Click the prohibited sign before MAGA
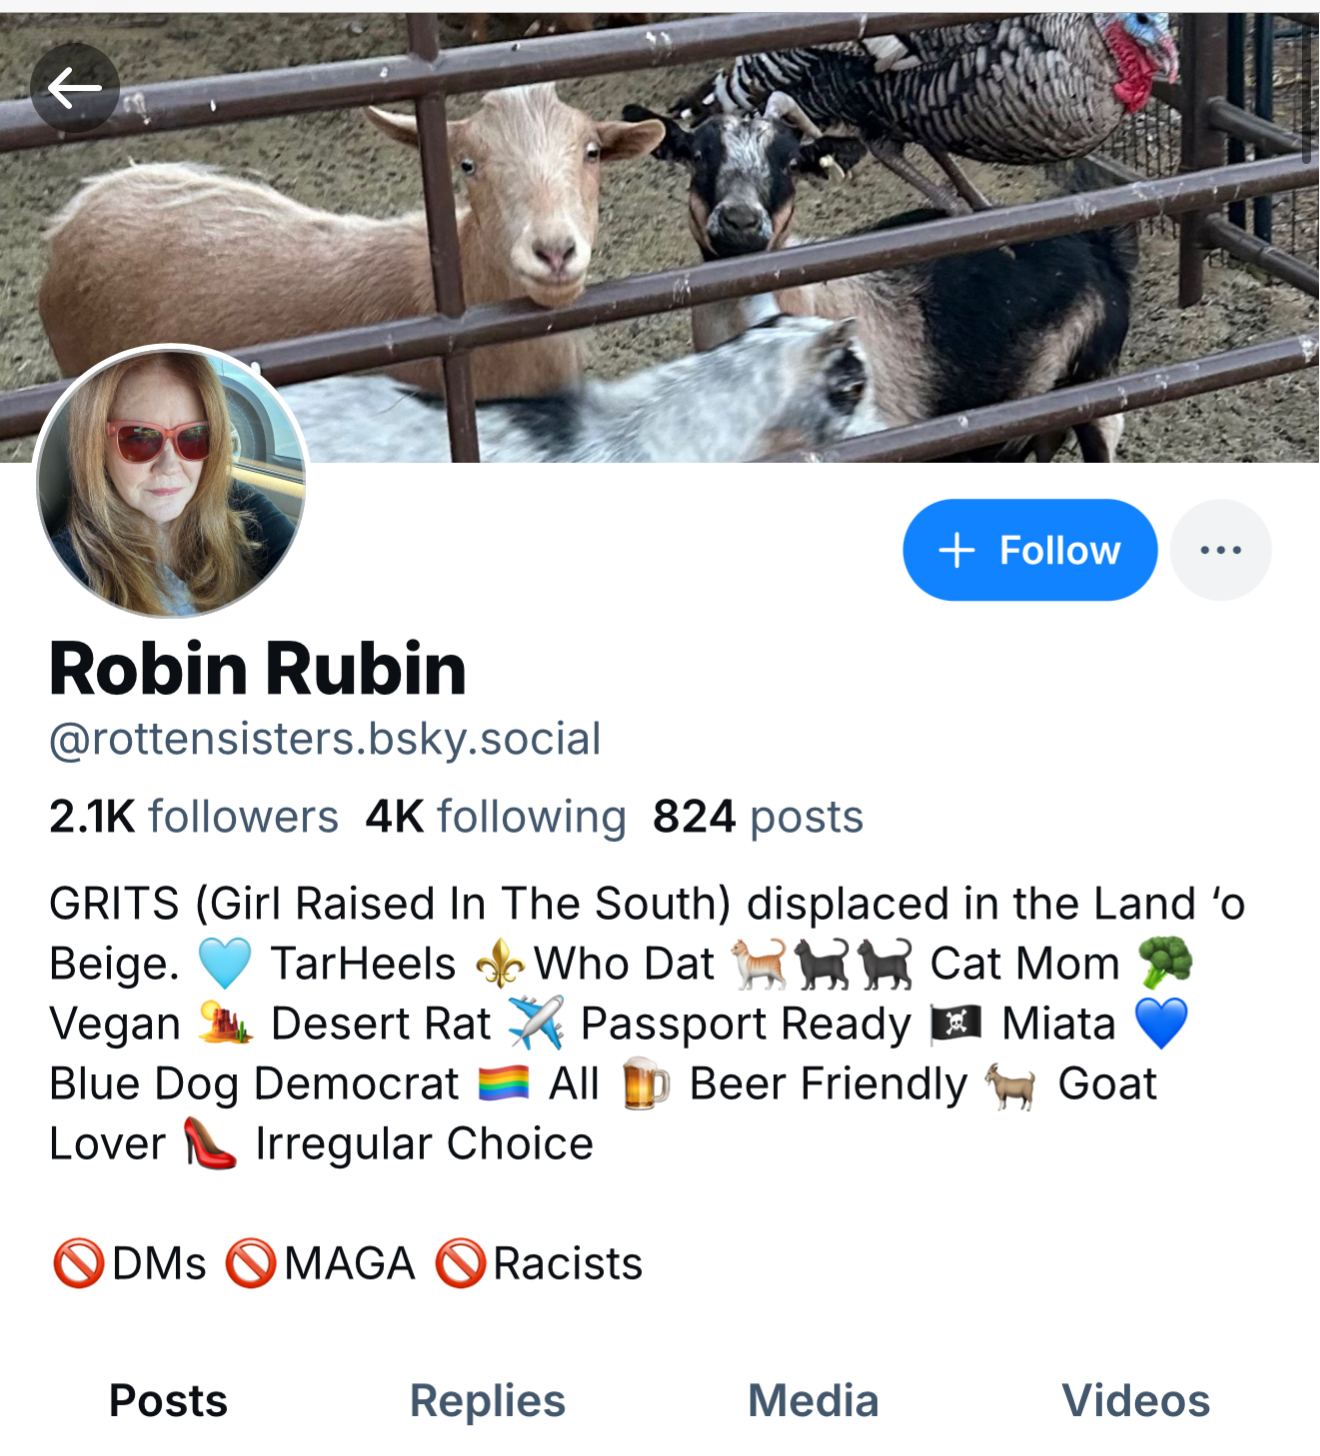The image size is (1320, 1456). click(x=250, y=1264)
